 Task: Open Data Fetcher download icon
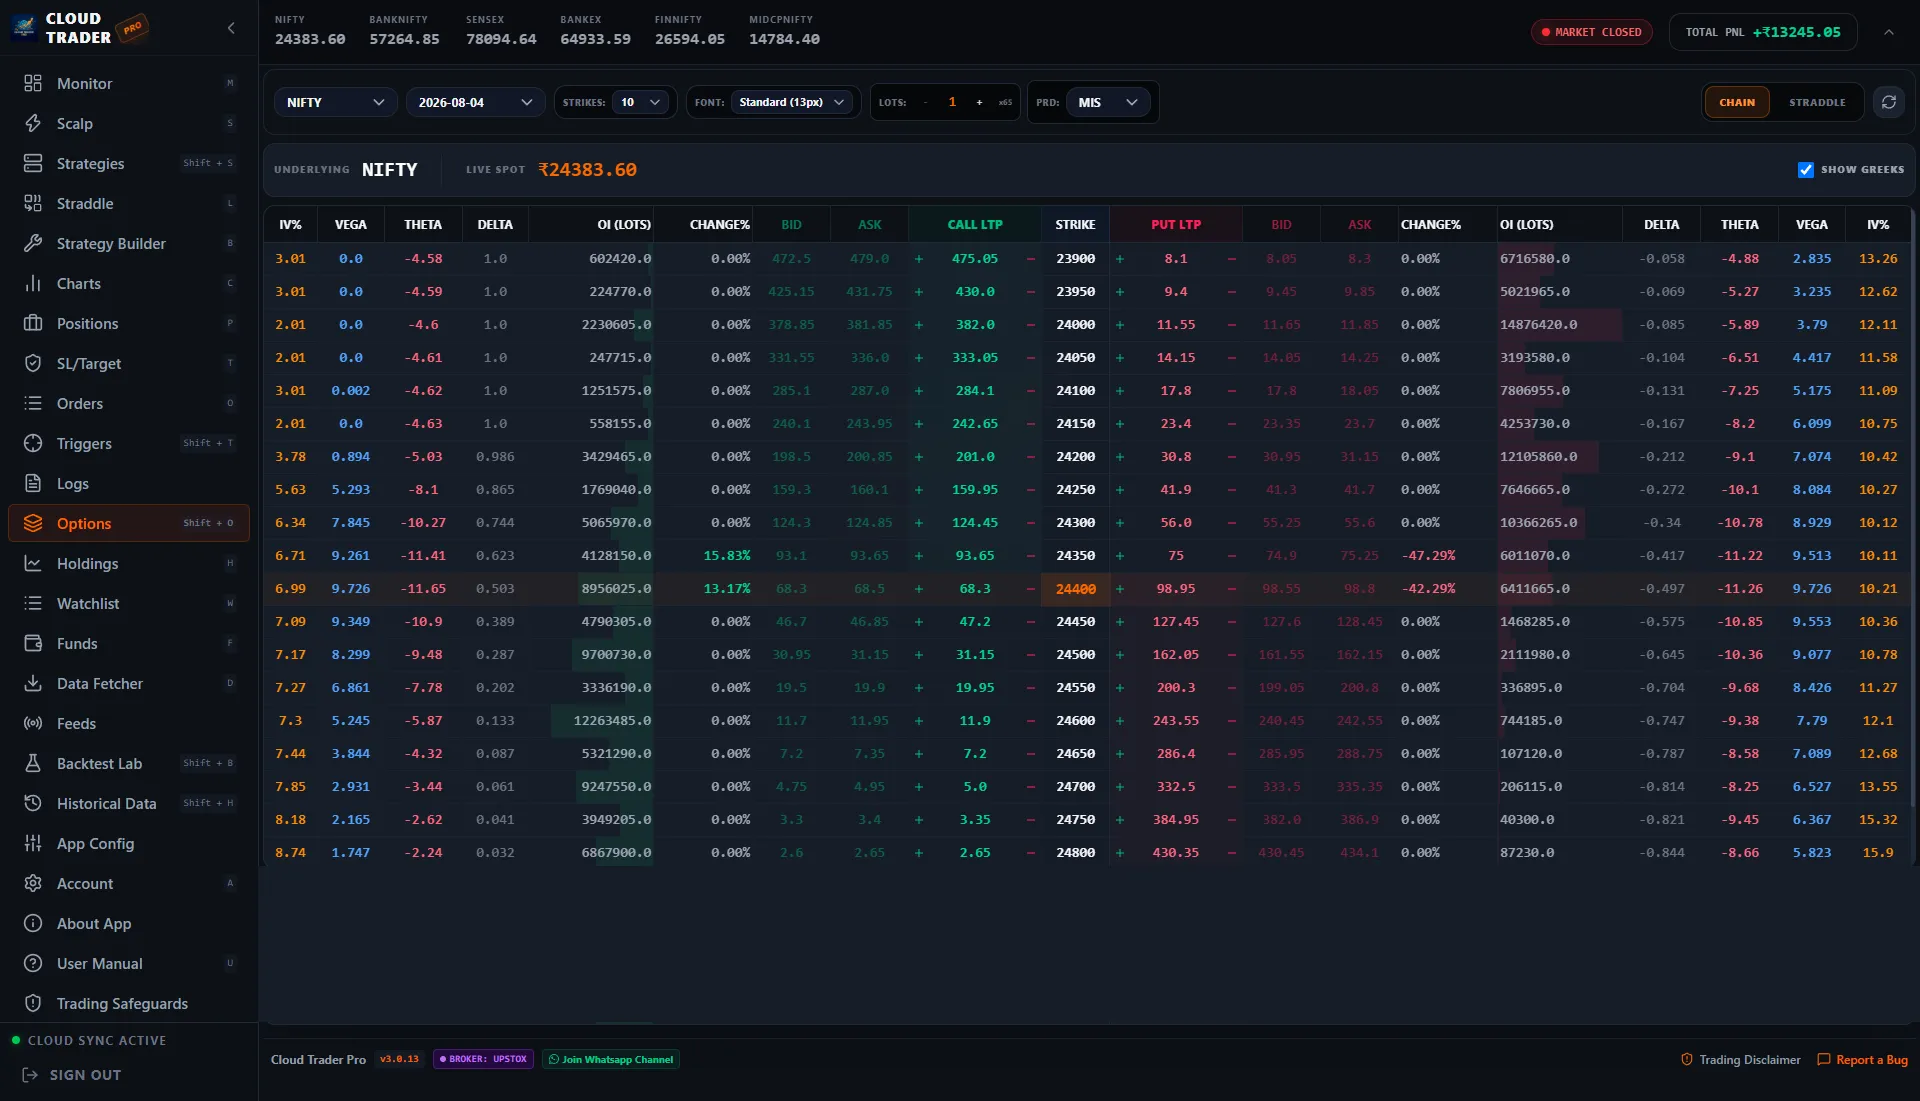coord(33,683)
